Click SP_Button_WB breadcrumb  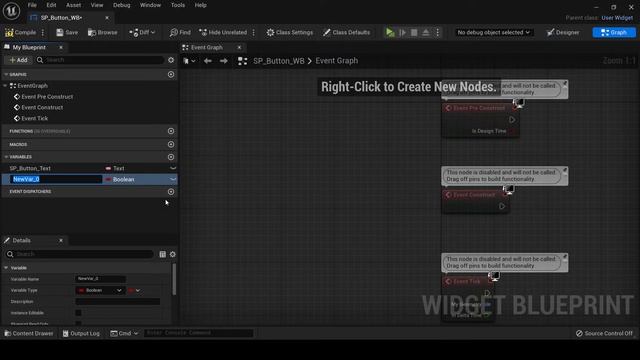pyautogui.click(x=279, y=61)
